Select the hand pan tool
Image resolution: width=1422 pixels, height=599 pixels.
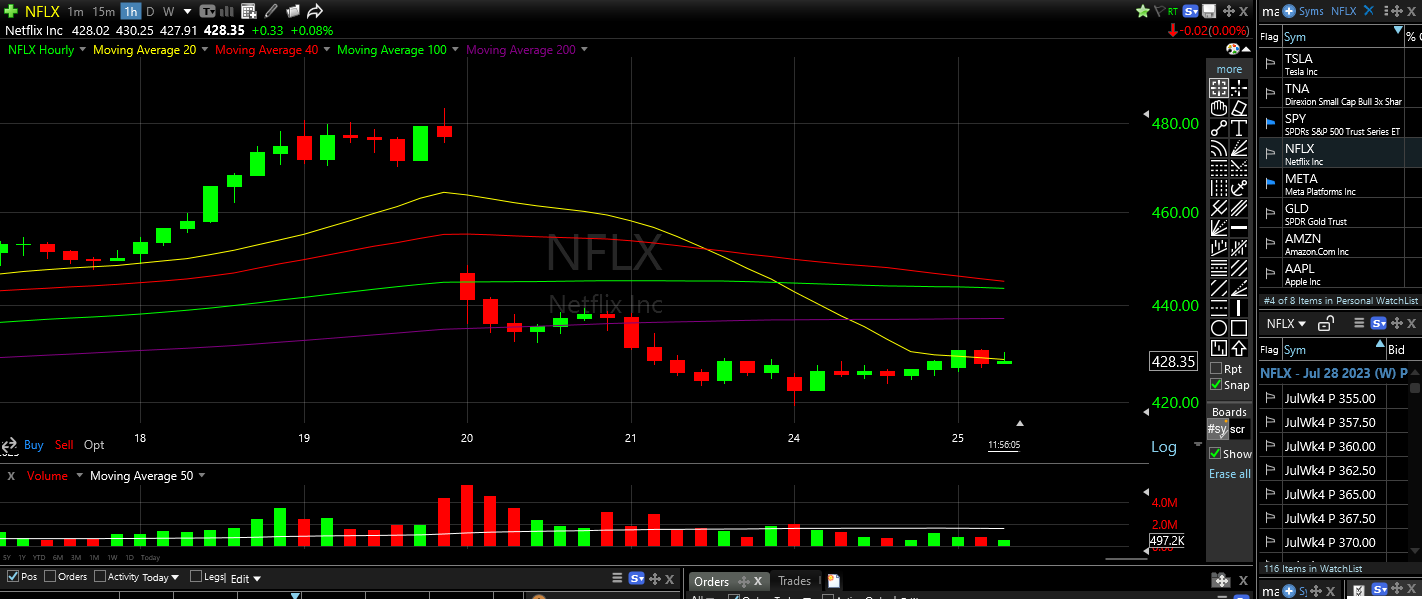pyautogui.click(x=1219, y=108)
